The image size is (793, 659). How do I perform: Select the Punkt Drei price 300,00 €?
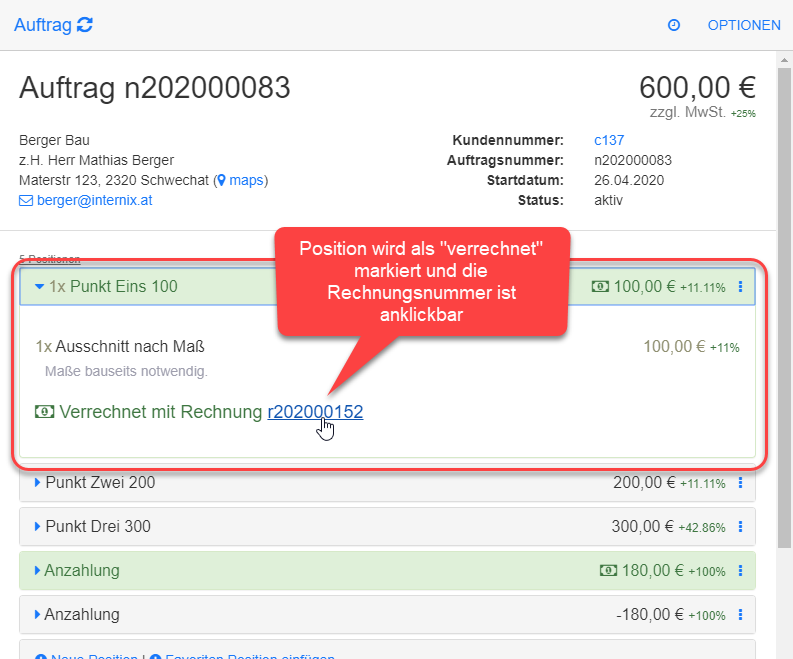[643, 526]
